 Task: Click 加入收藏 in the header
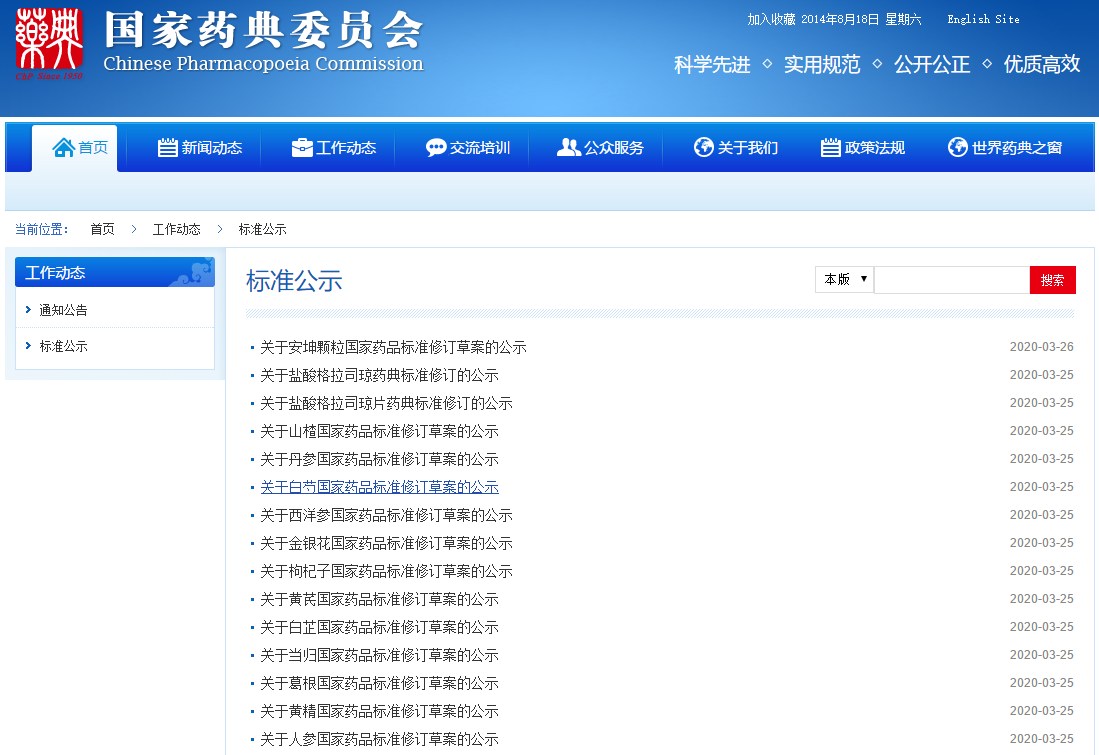[771, 19]
